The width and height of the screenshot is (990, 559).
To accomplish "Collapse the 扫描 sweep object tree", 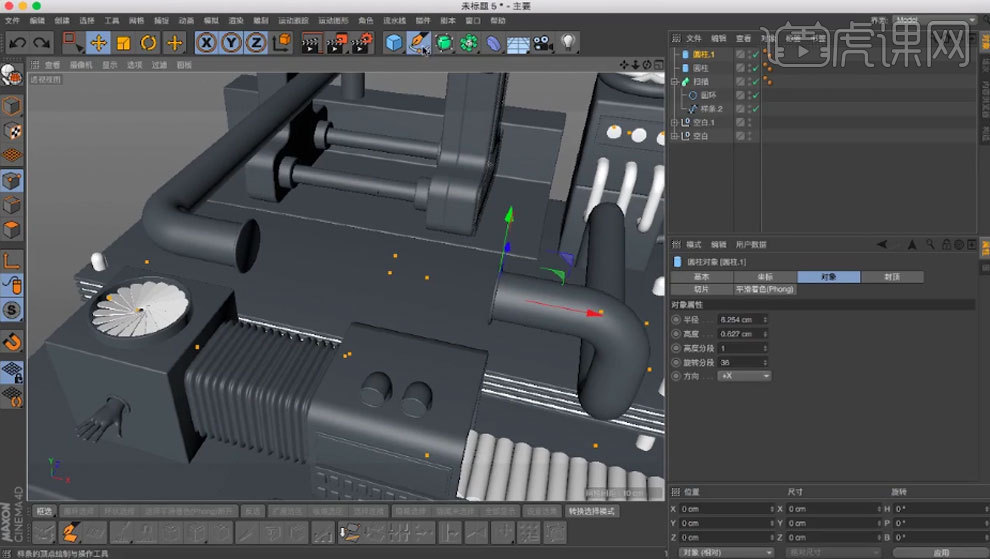I will pos(674,81).
